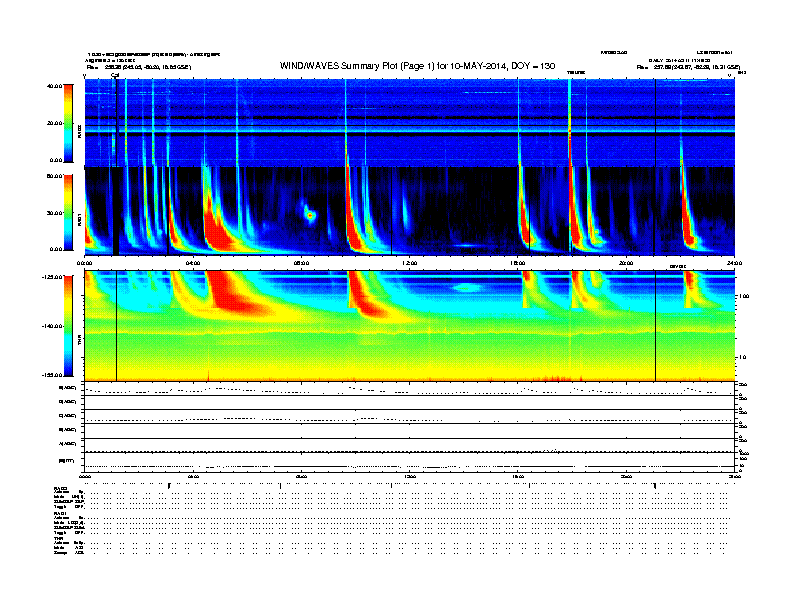792x612 pixels.
Task: Click 16:00 tick label under RAD1 spectrogram
Action: pyautogui.click(x=518, y=263)
